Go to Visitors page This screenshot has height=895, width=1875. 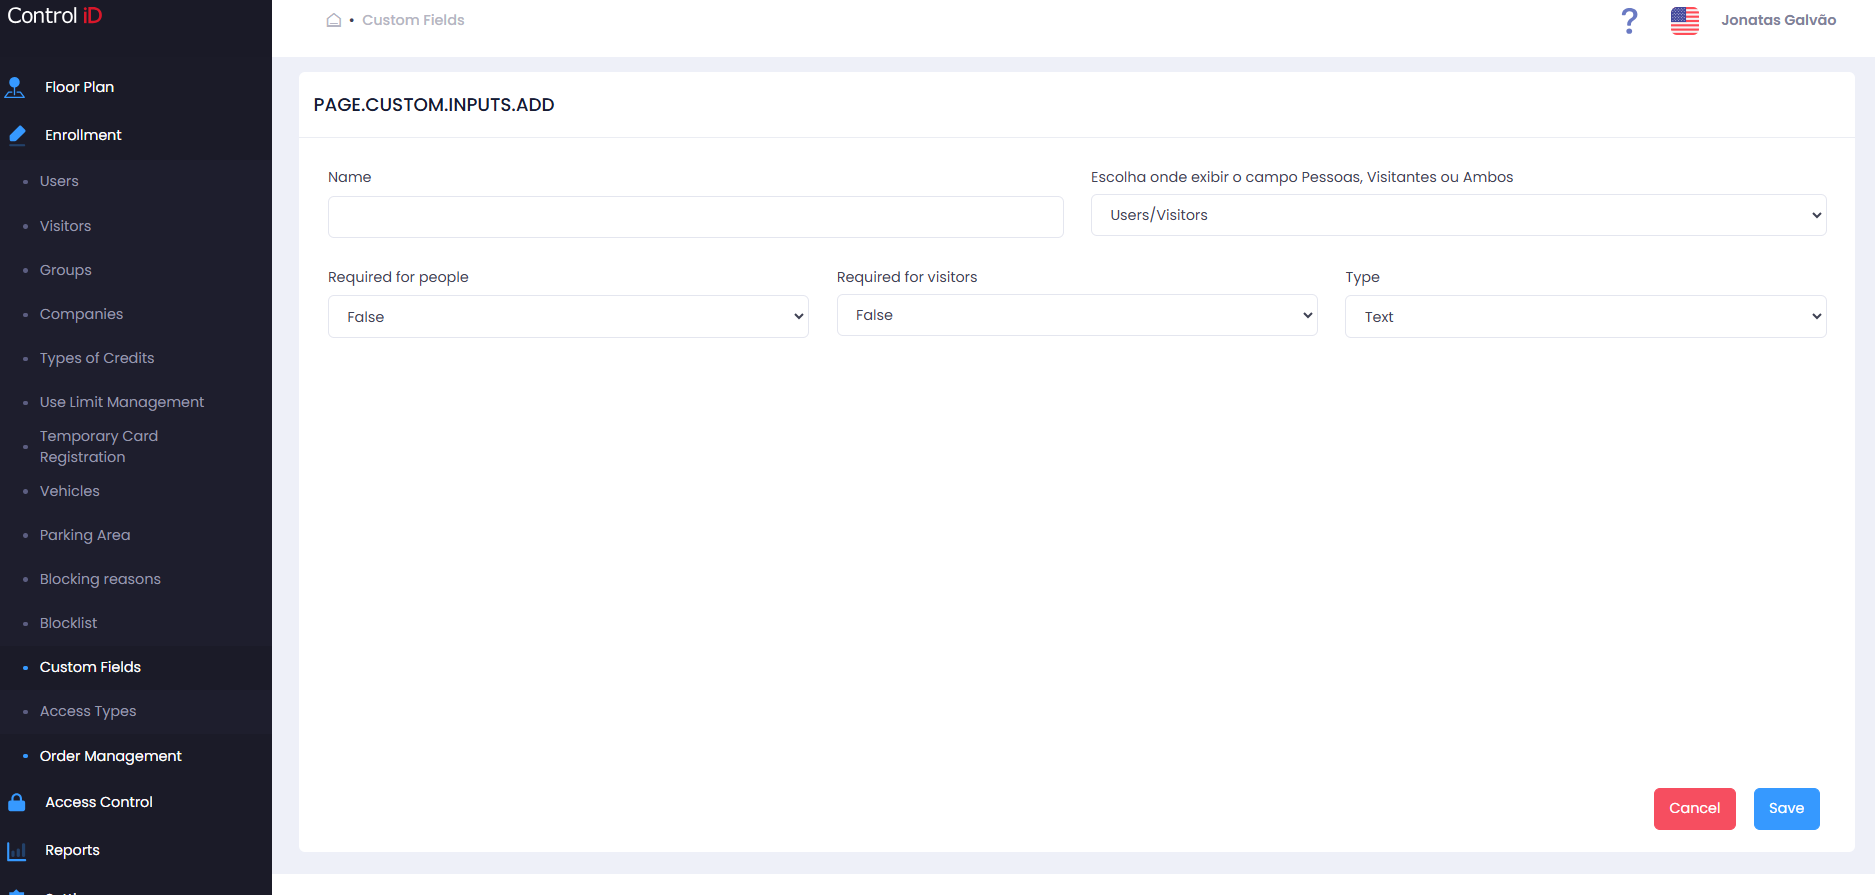pyautogui.click(x=65, y=226)
